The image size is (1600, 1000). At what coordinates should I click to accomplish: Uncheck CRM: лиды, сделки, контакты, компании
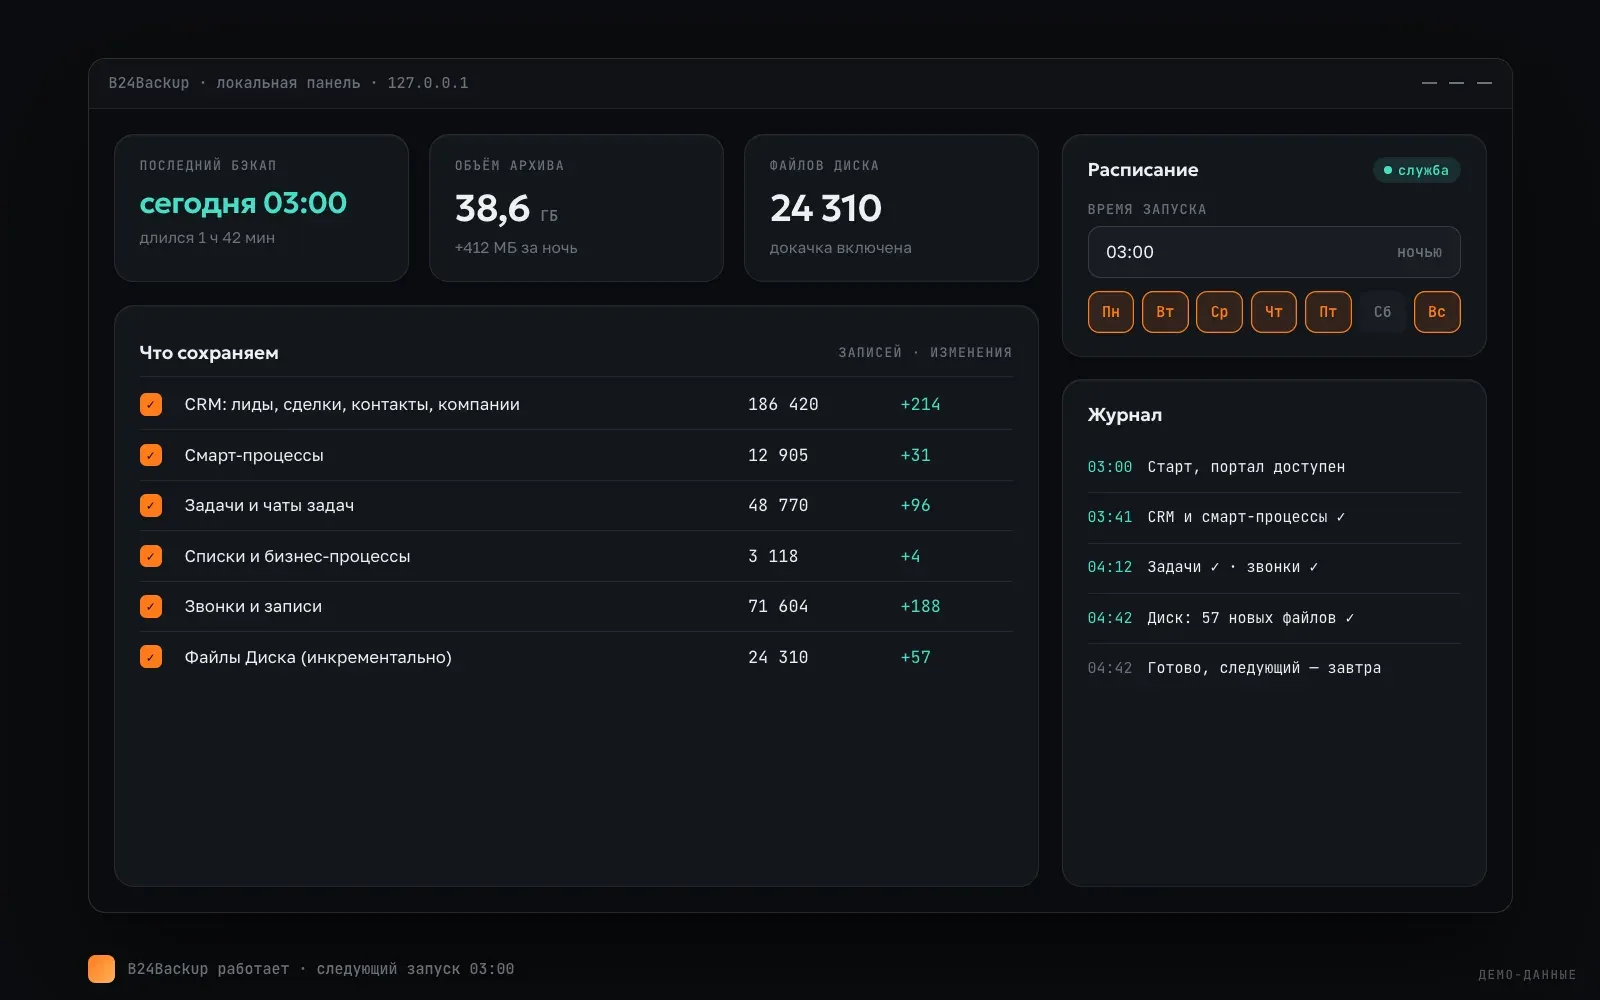151,404
